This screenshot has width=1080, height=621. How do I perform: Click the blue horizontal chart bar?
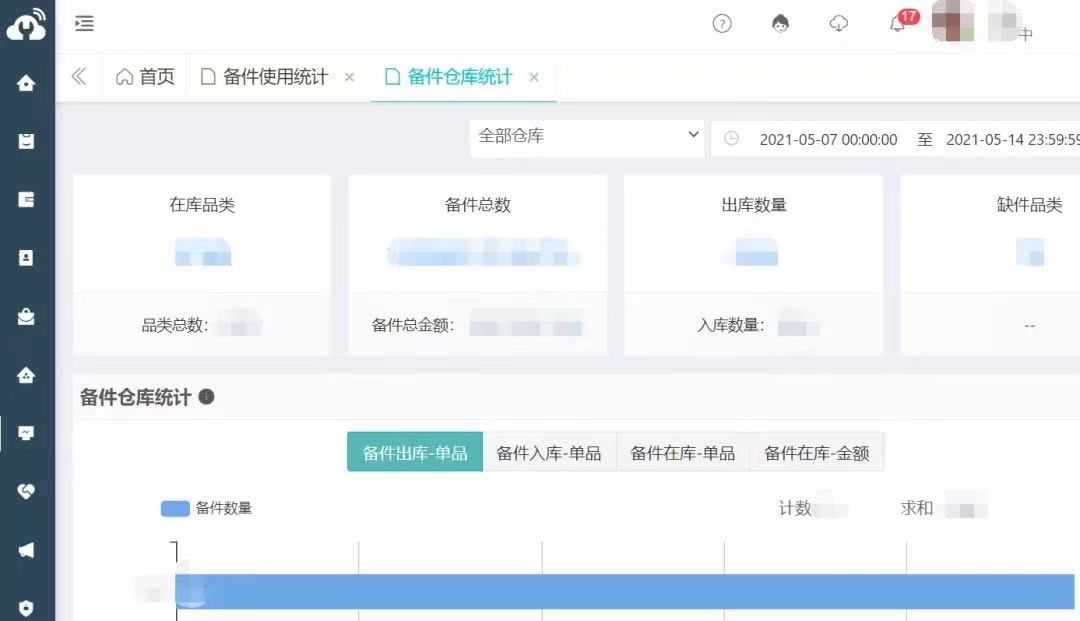click(x=625, y=592)
